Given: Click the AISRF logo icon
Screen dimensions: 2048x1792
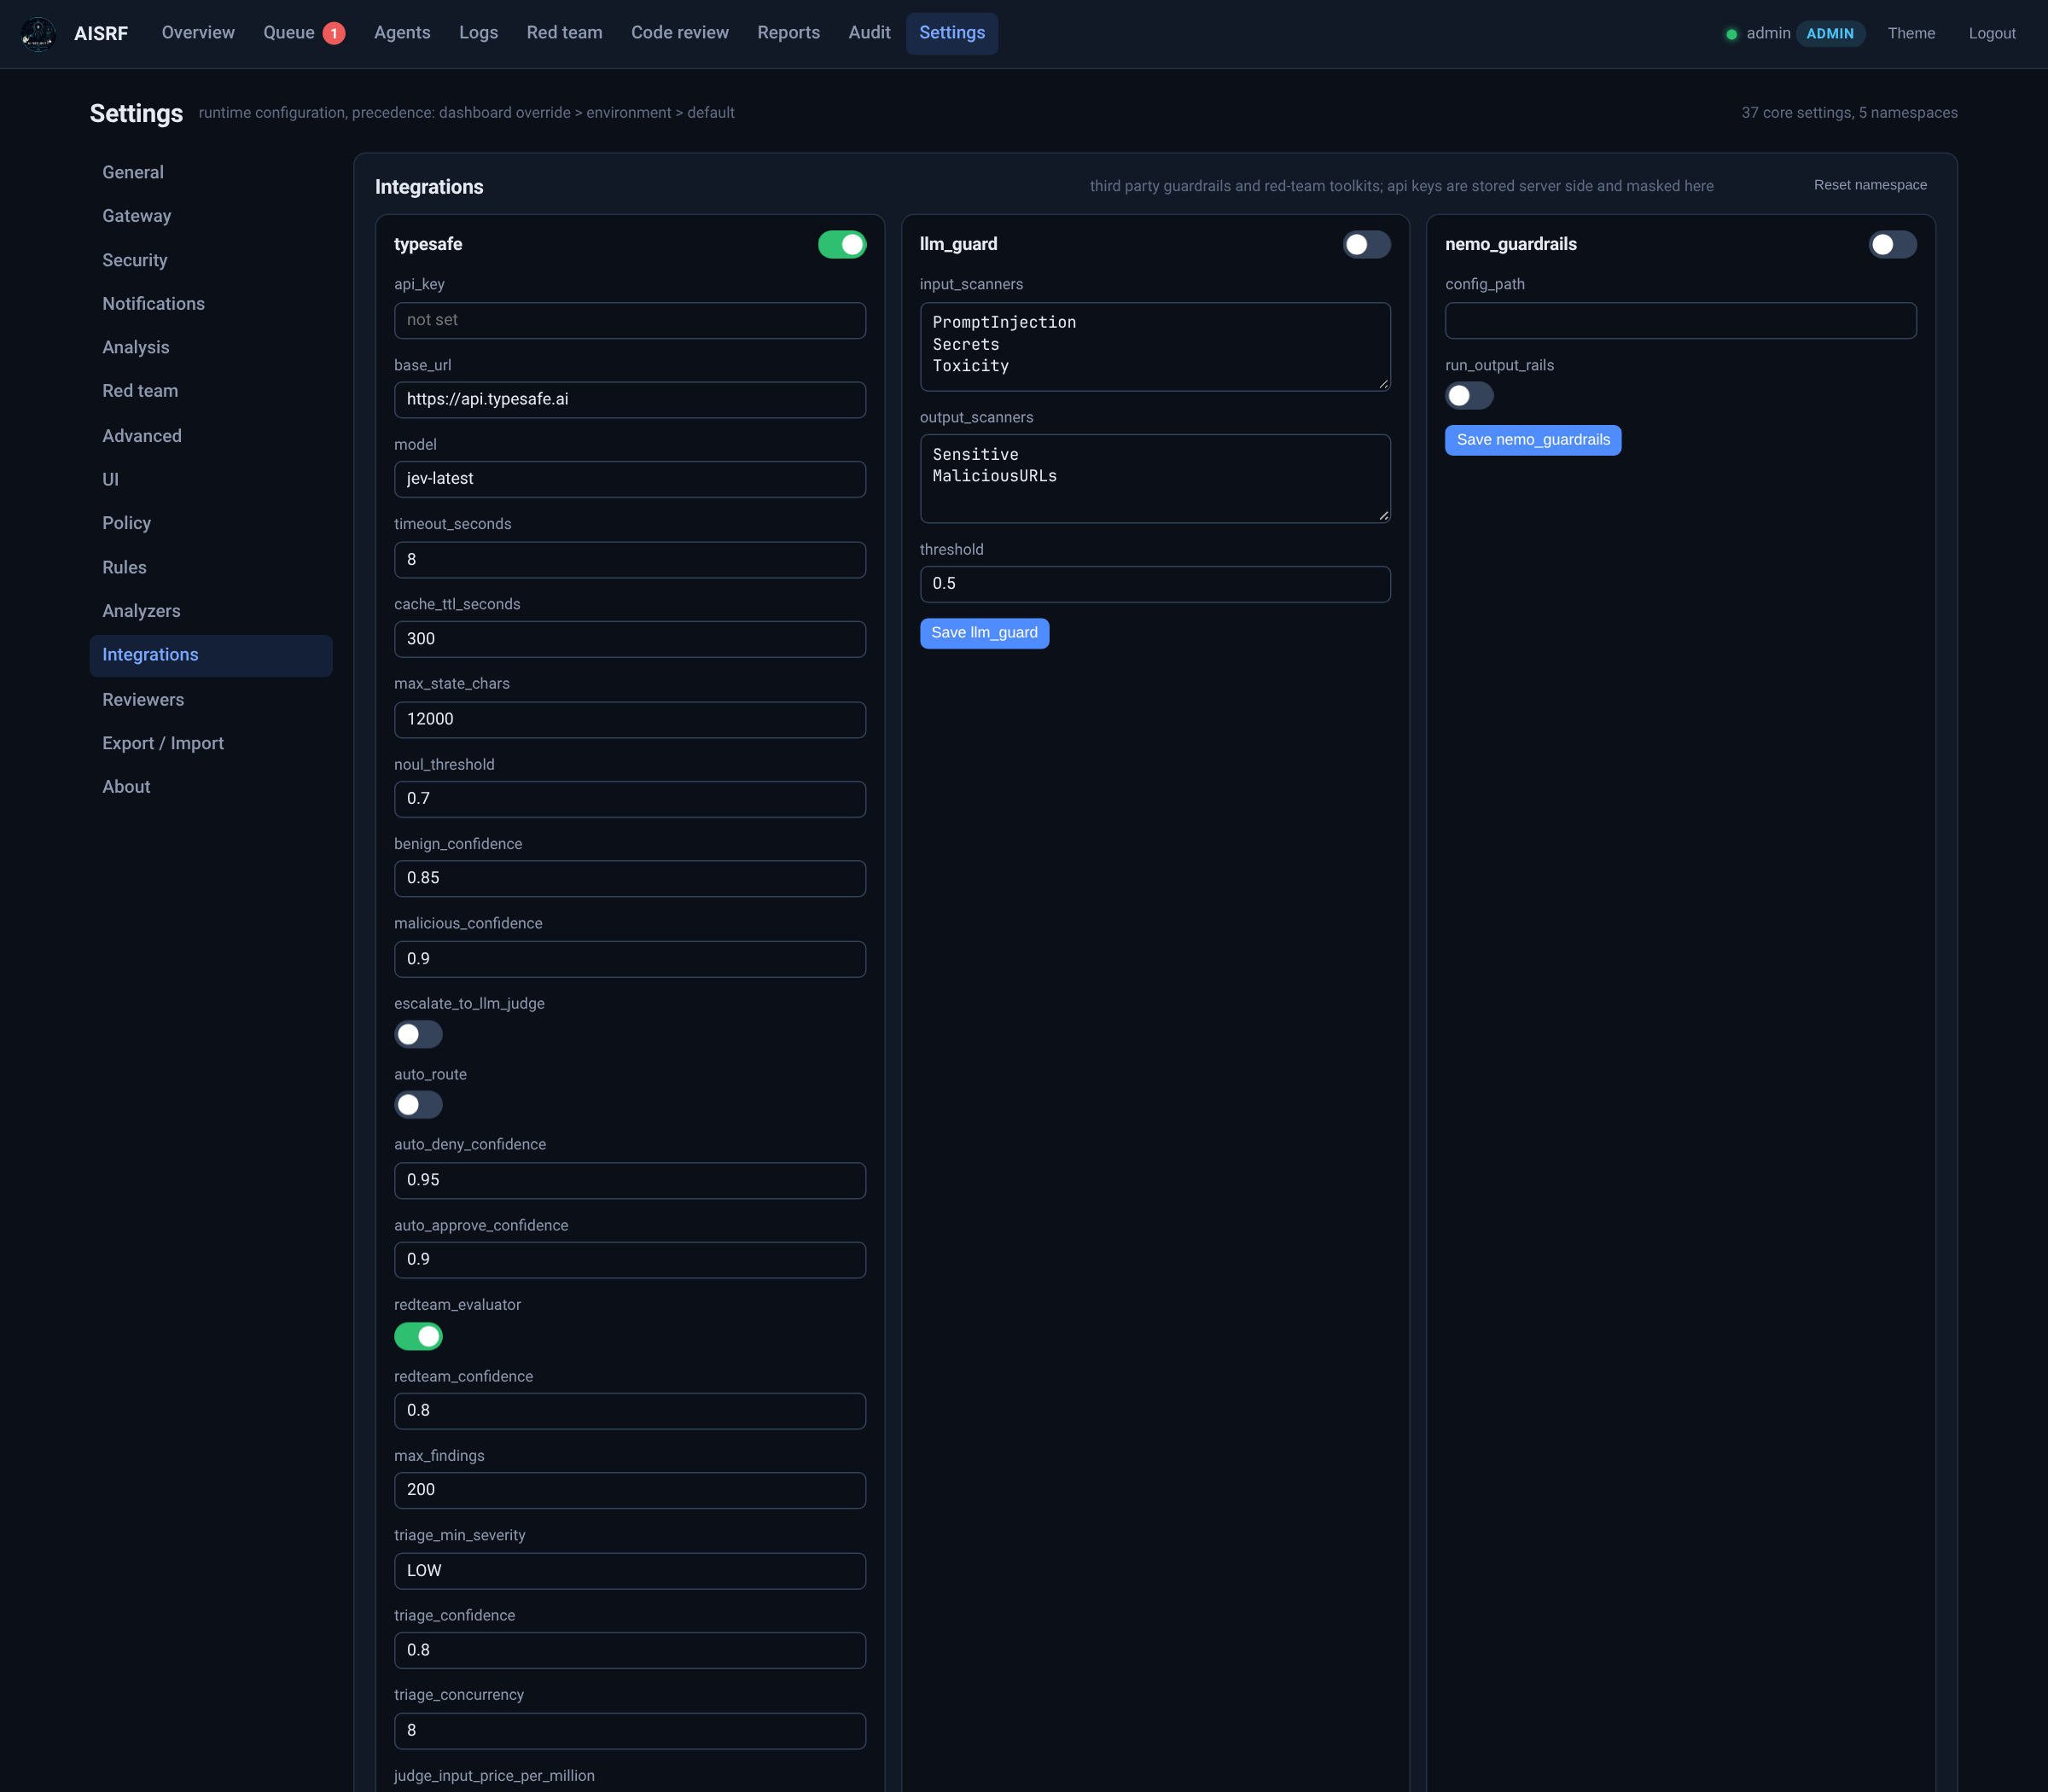Looking at the screenshot, I should (38, 33).
